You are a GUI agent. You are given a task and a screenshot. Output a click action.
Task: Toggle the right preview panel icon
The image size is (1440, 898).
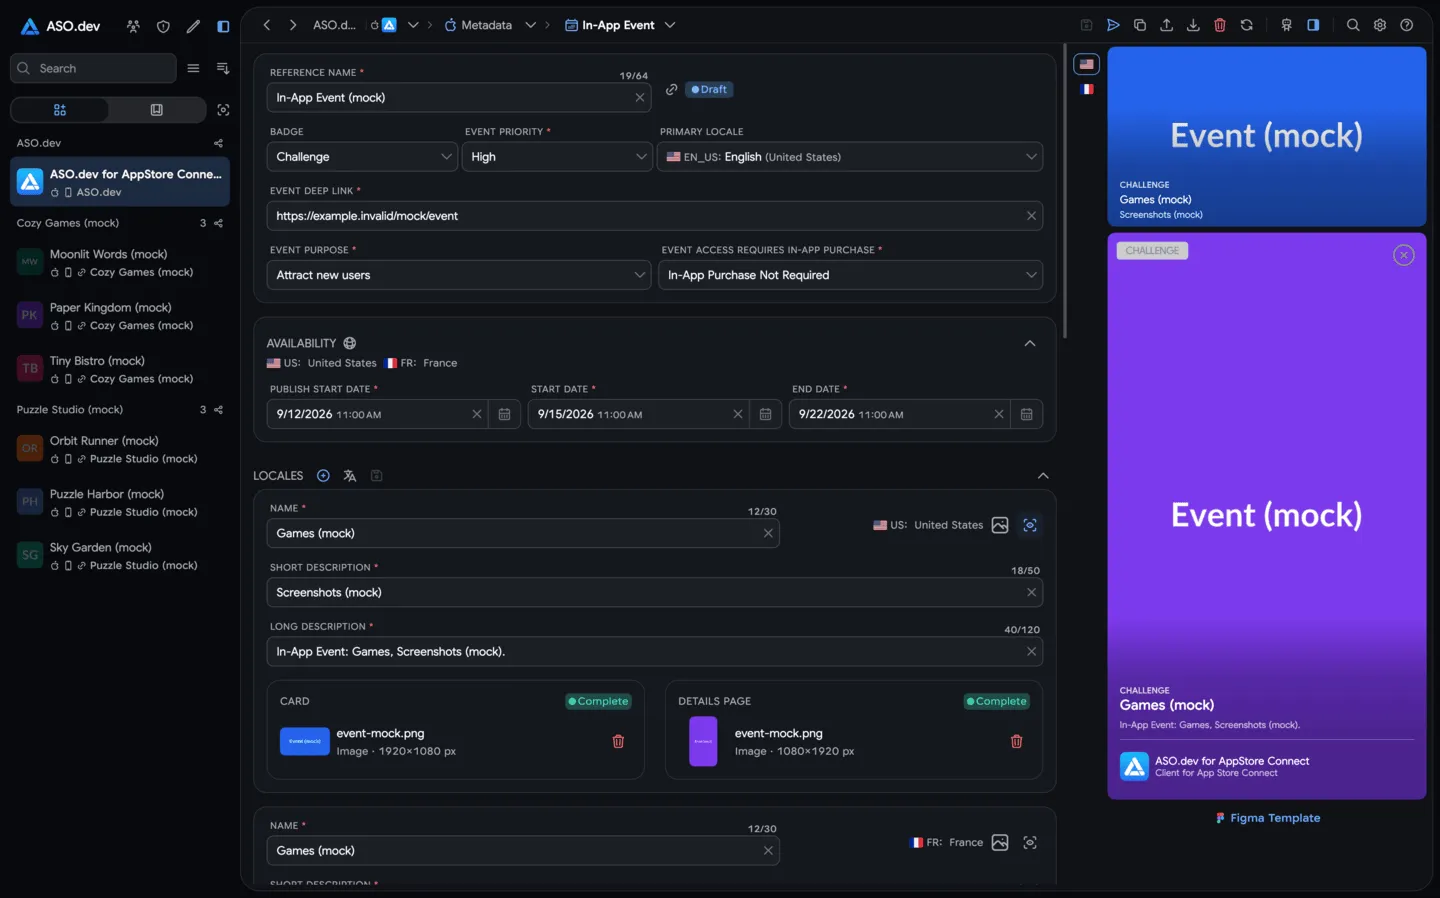tap(1313, 25)
